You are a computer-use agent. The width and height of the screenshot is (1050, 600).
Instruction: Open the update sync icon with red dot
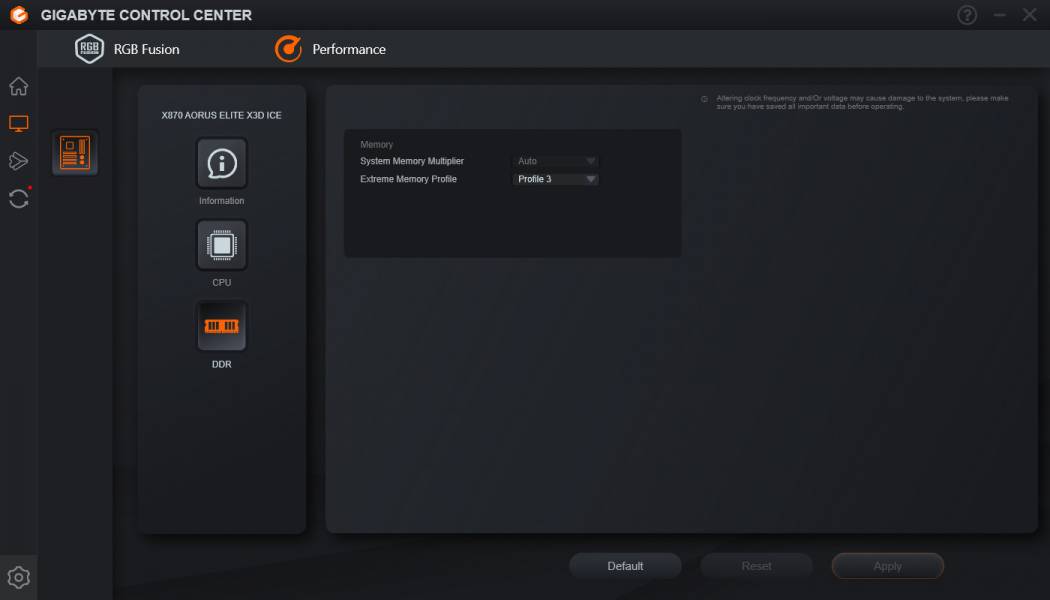pos(18,198)
